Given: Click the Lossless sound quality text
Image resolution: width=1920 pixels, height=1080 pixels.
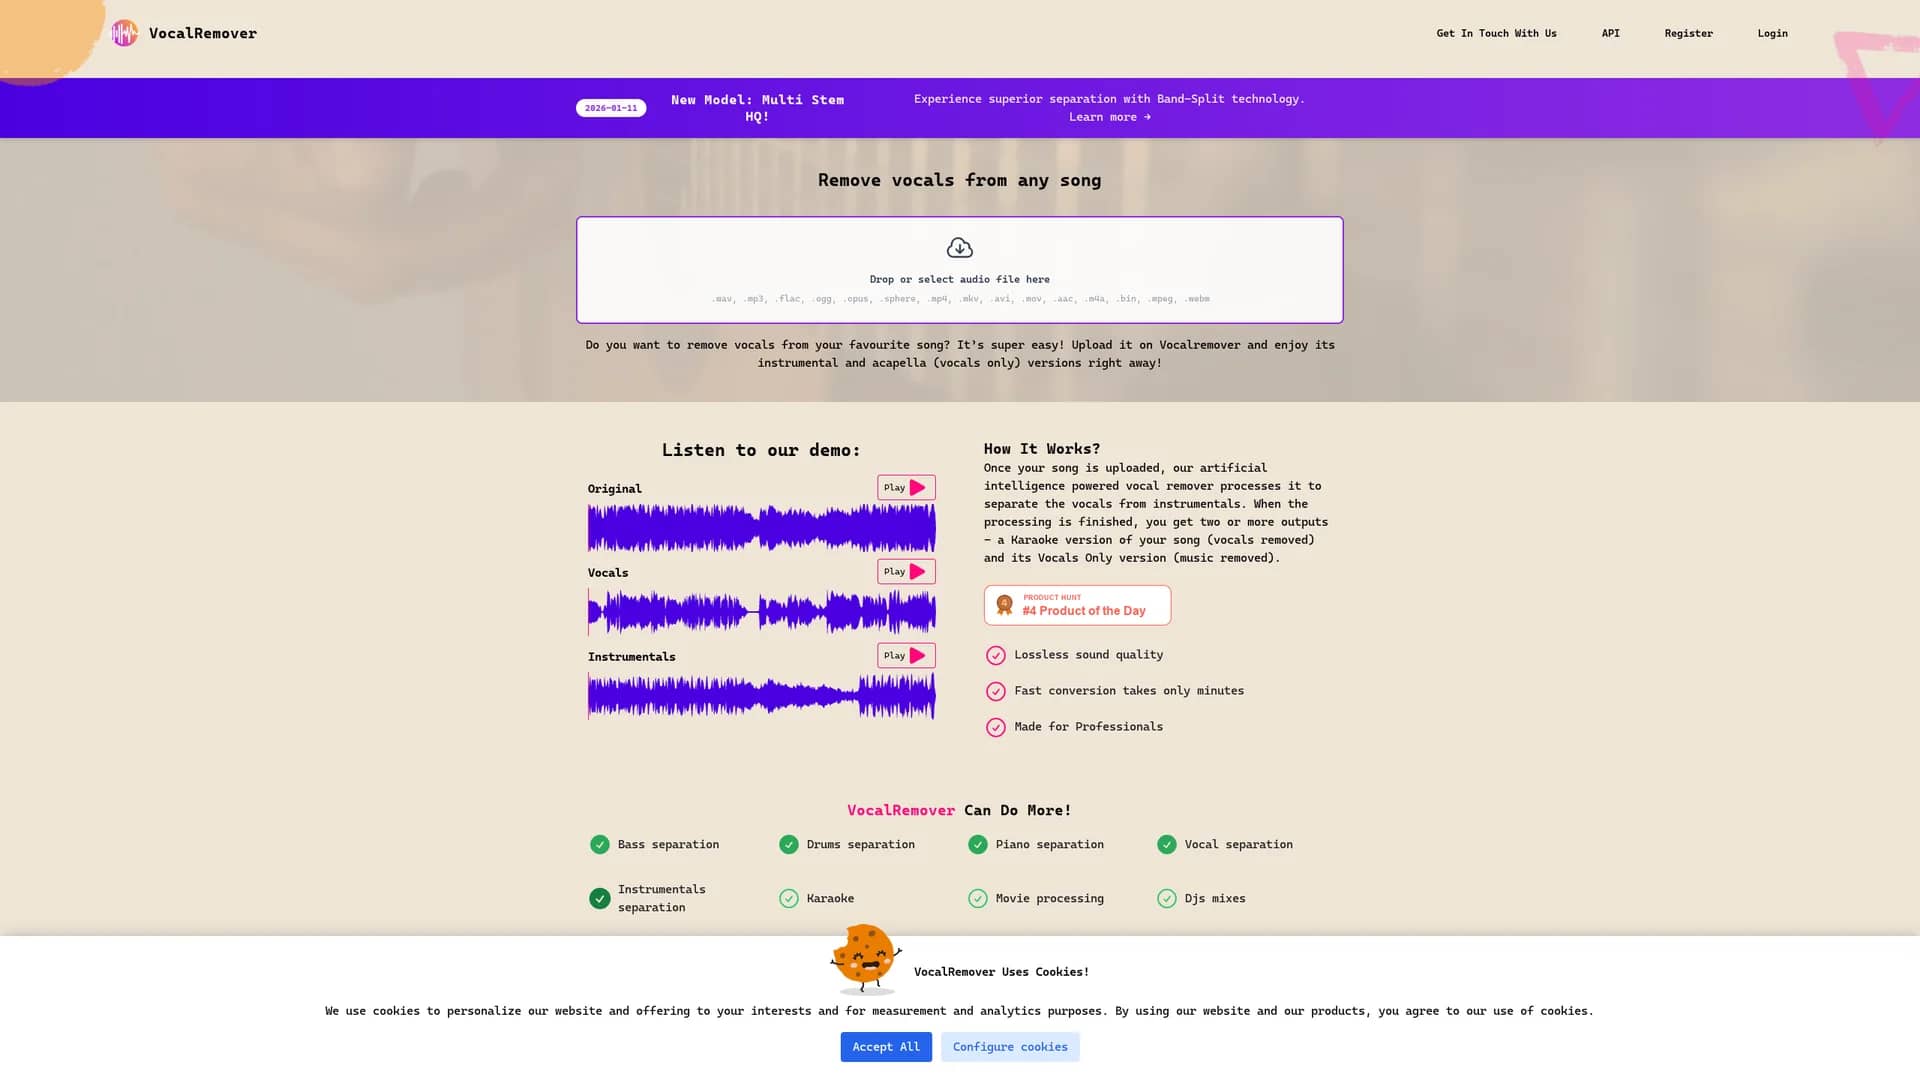Looking at the screenshot, I should [x=1088, y=655].
